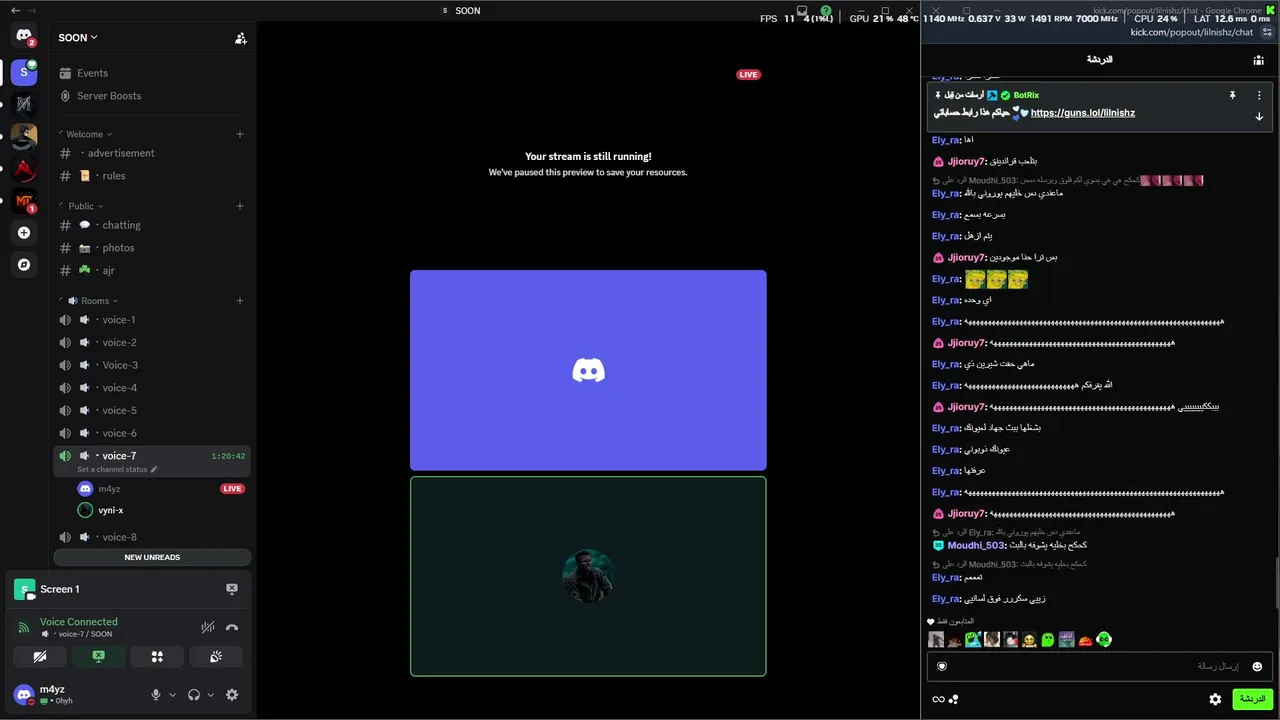Collapse the Rooms category

coord(92,301)
